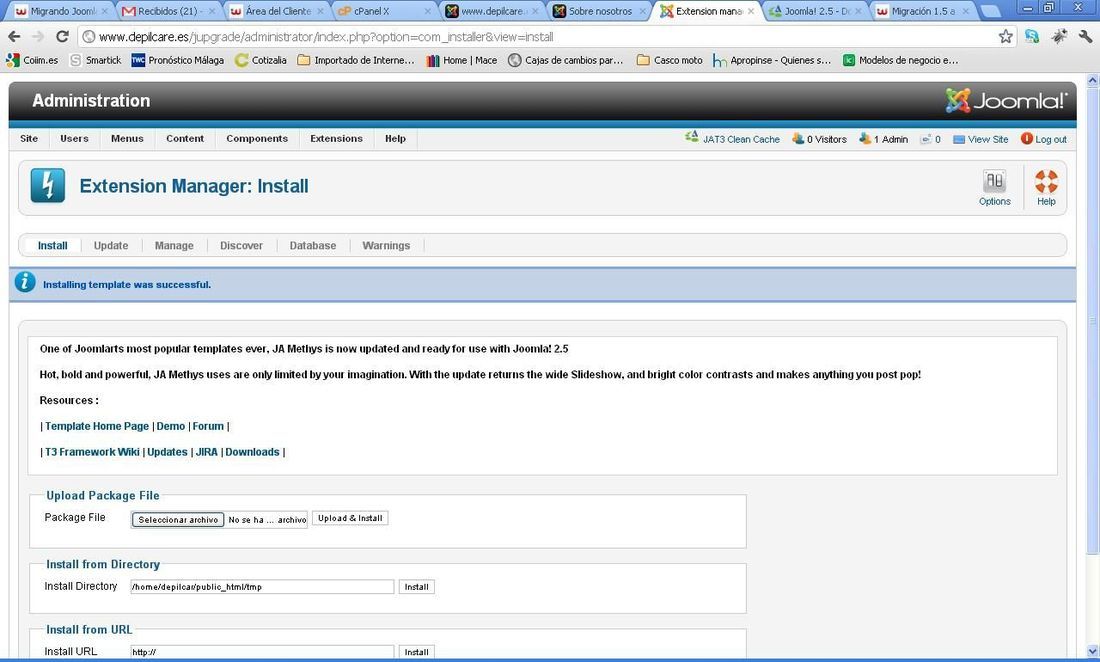Click the messages icon showing 0
Screen dimensions: 1100x662
click(x=926, y=139)
